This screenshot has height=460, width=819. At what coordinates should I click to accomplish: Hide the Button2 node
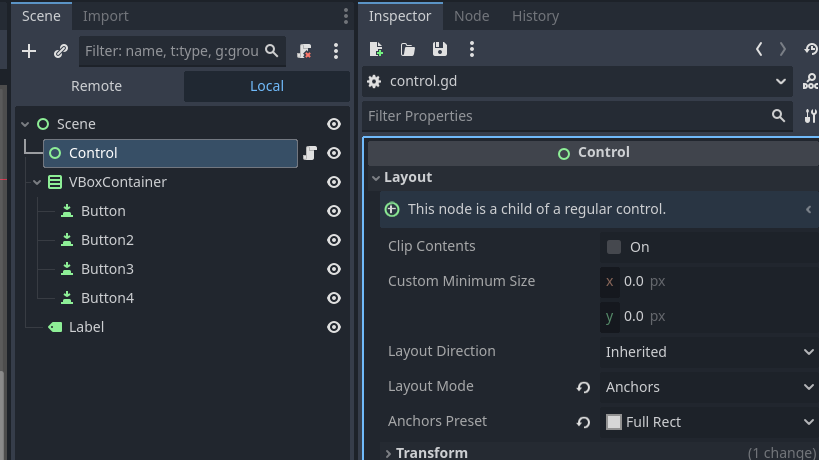point(334,240)
